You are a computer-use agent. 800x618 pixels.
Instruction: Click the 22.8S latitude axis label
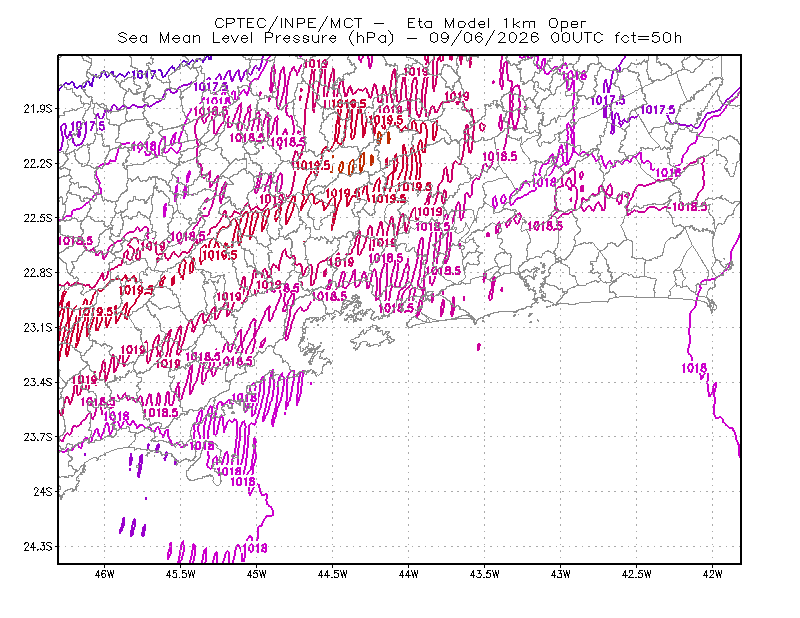[x=38, y=273]
